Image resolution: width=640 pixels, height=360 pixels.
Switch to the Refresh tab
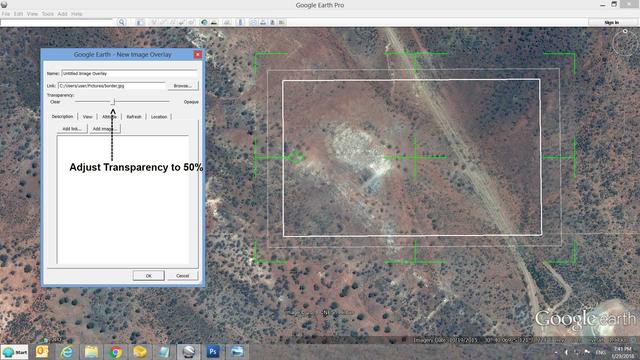click(x=134, y=117)
